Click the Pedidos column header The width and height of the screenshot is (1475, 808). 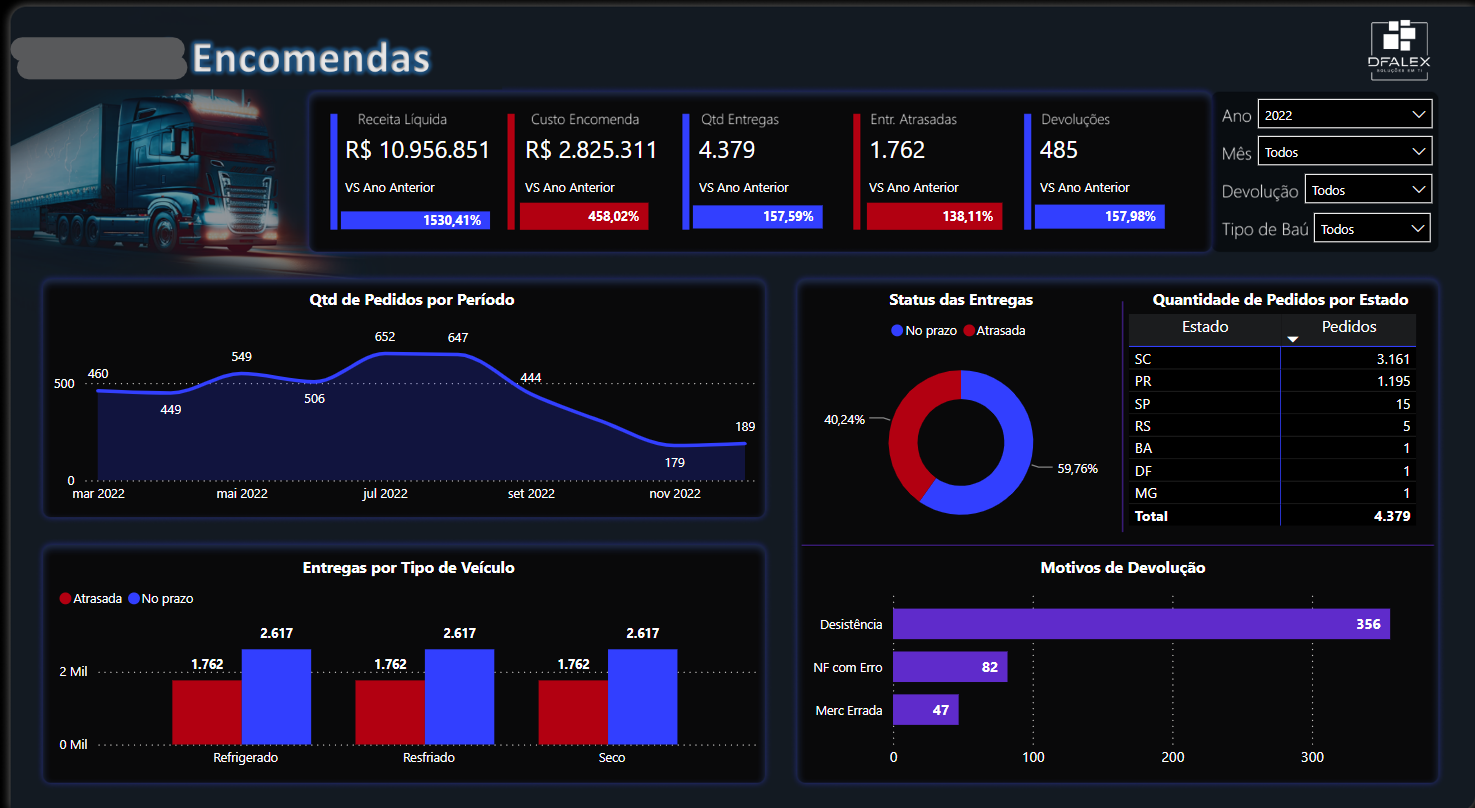tap(1349, 327)
